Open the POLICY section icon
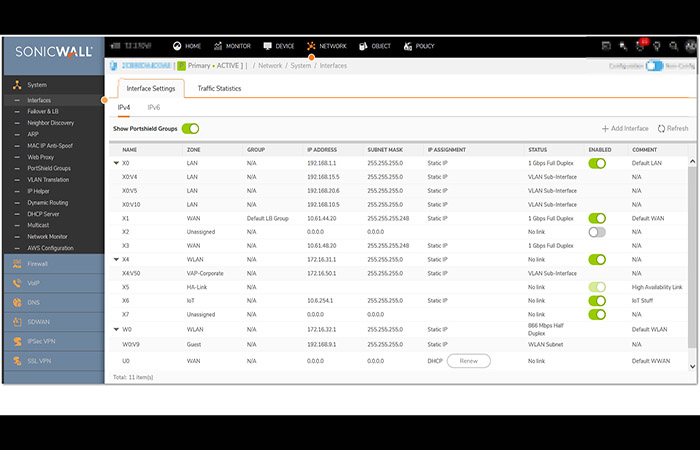 408,46
